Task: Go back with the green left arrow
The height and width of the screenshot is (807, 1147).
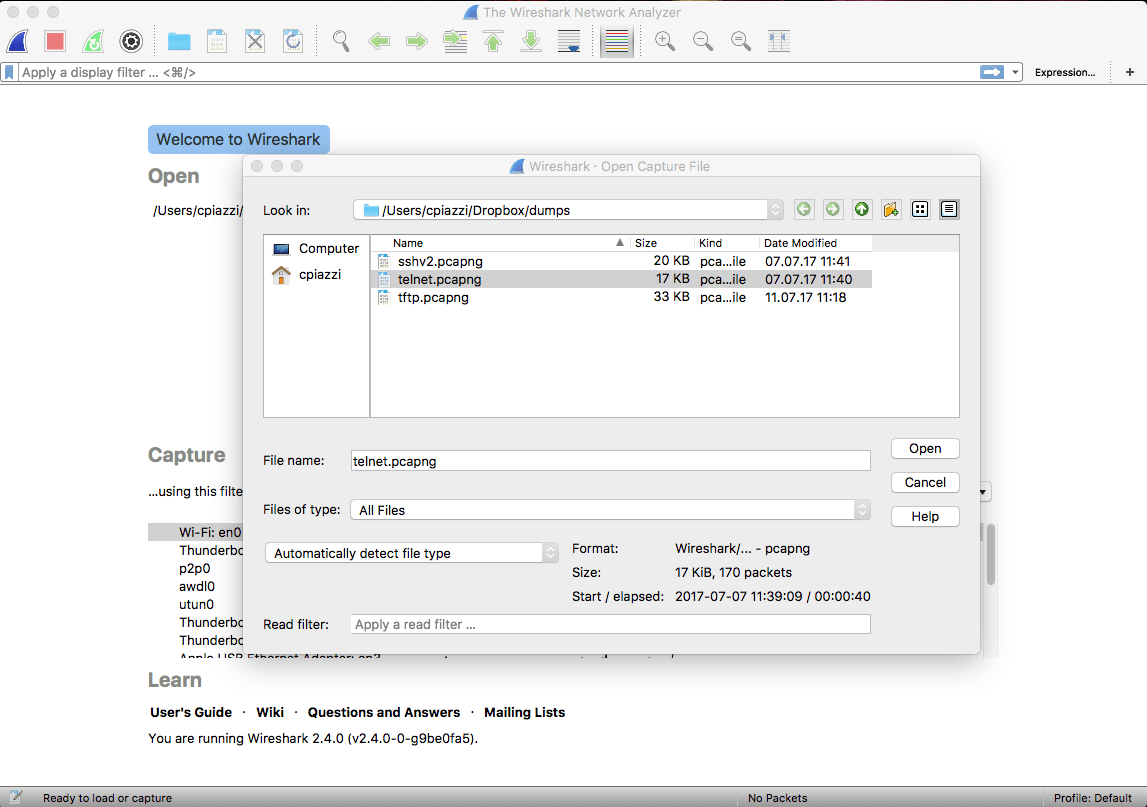Action: (x=379, y=41)
